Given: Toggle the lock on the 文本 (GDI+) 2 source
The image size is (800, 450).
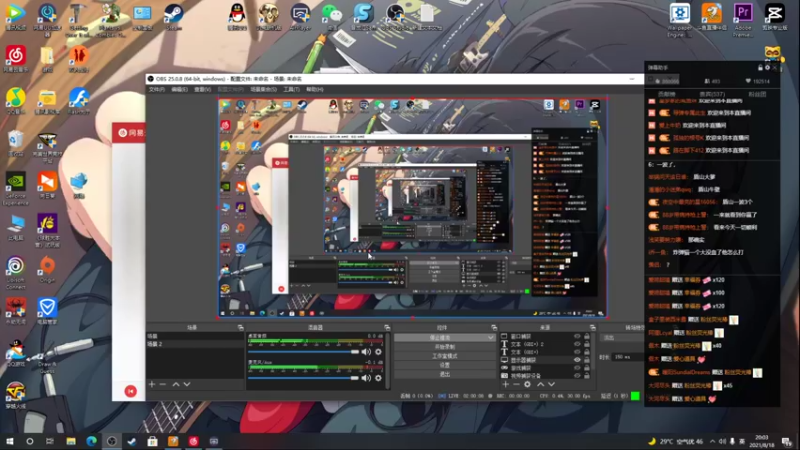Looking at the screenshot, I should point(587,344).
